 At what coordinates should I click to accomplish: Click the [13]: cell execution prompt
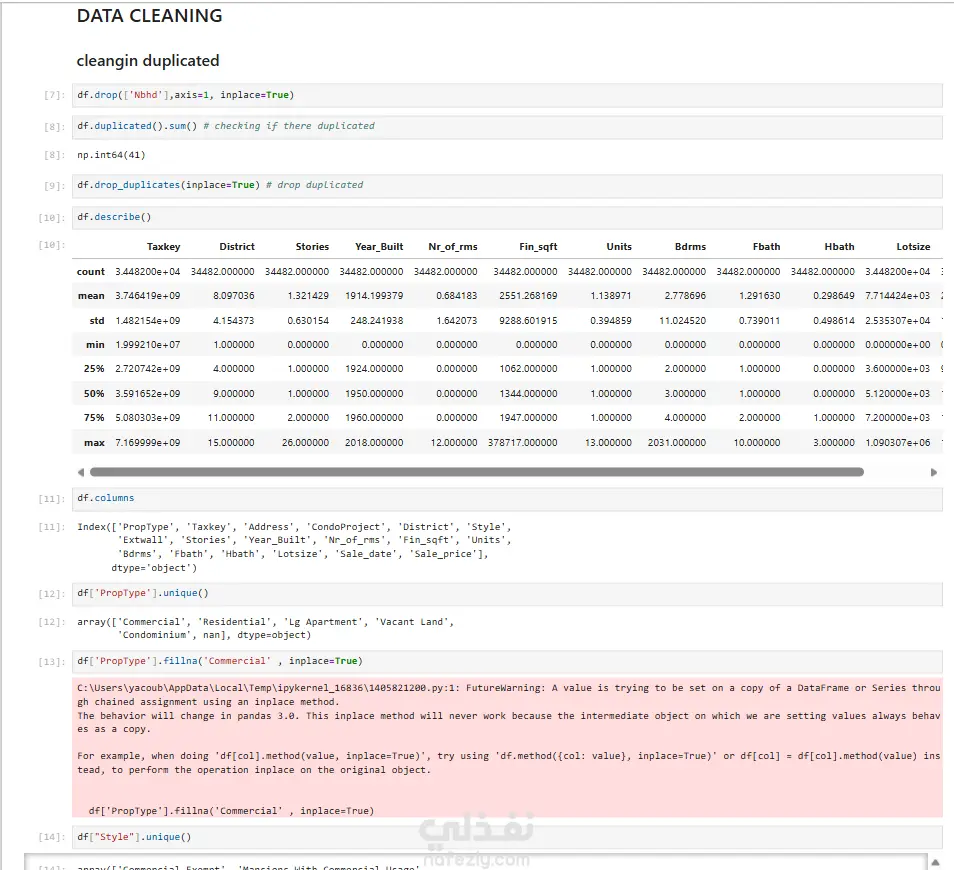(52, 662)
